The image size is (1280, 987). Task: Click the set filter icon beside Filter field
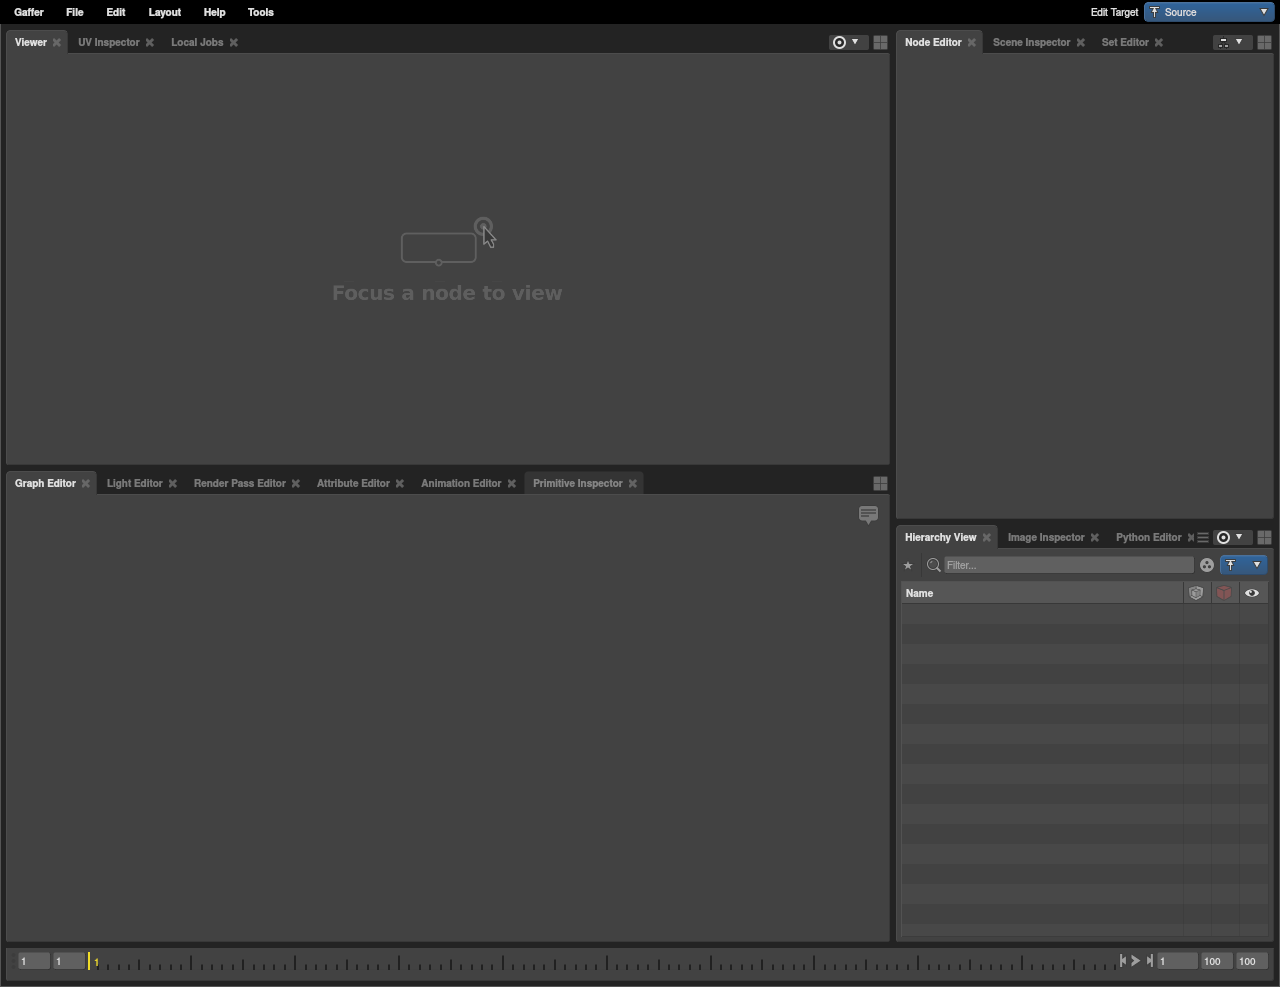pyautogui.click(x=1207, y=566)
